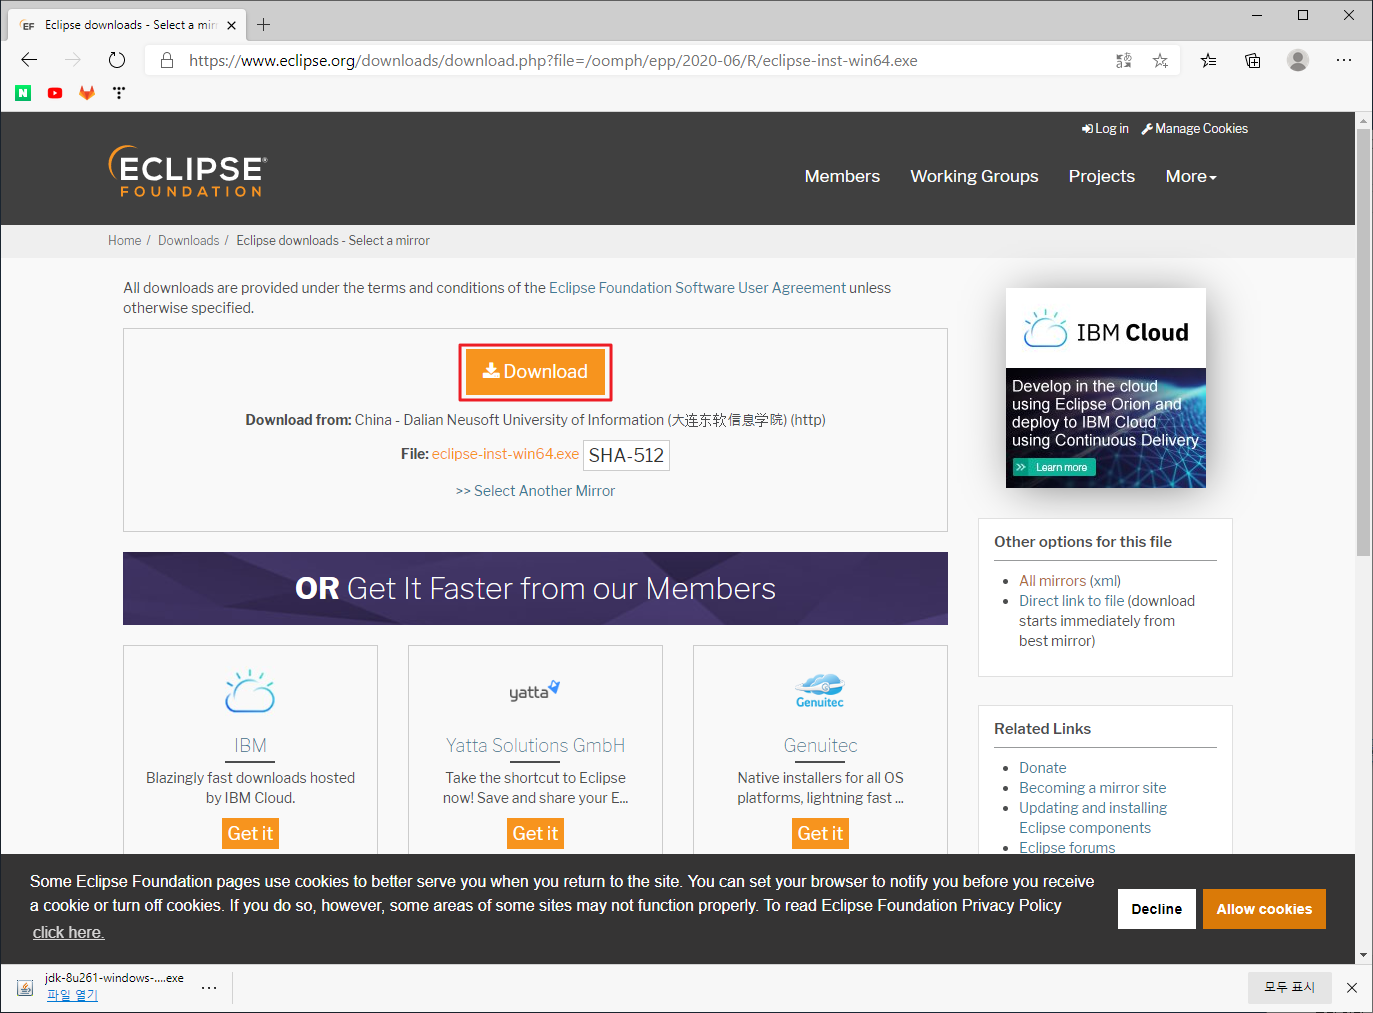Image resolution: width=1373 pixels, height=1013 pixels.
Task: Open browser settings and more menu
Action: (x=1344, y=60)
